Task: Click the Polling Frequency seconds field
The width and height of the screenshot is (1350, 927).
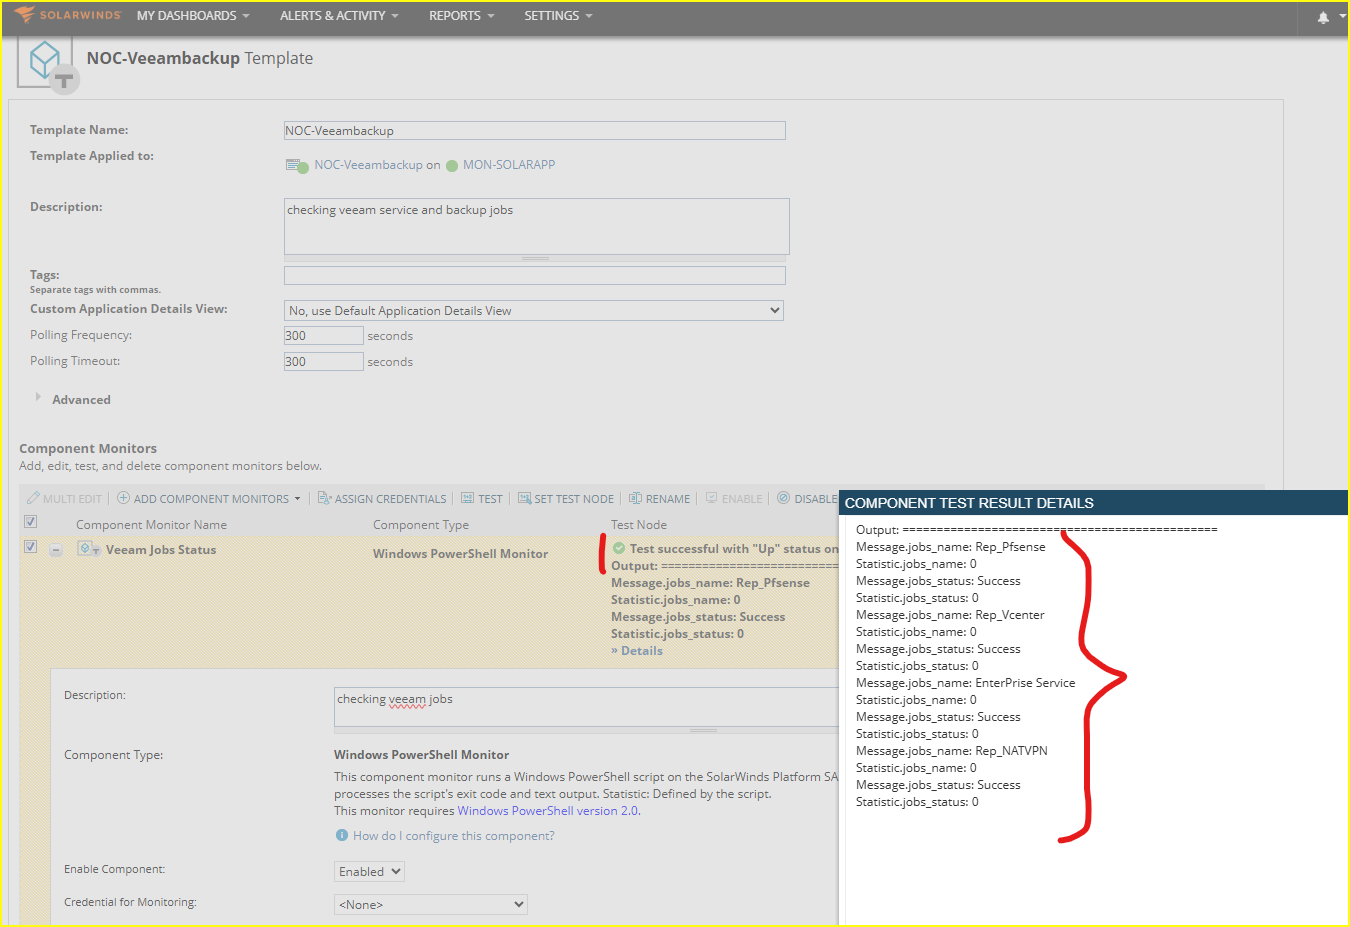Action: [323, 336]
